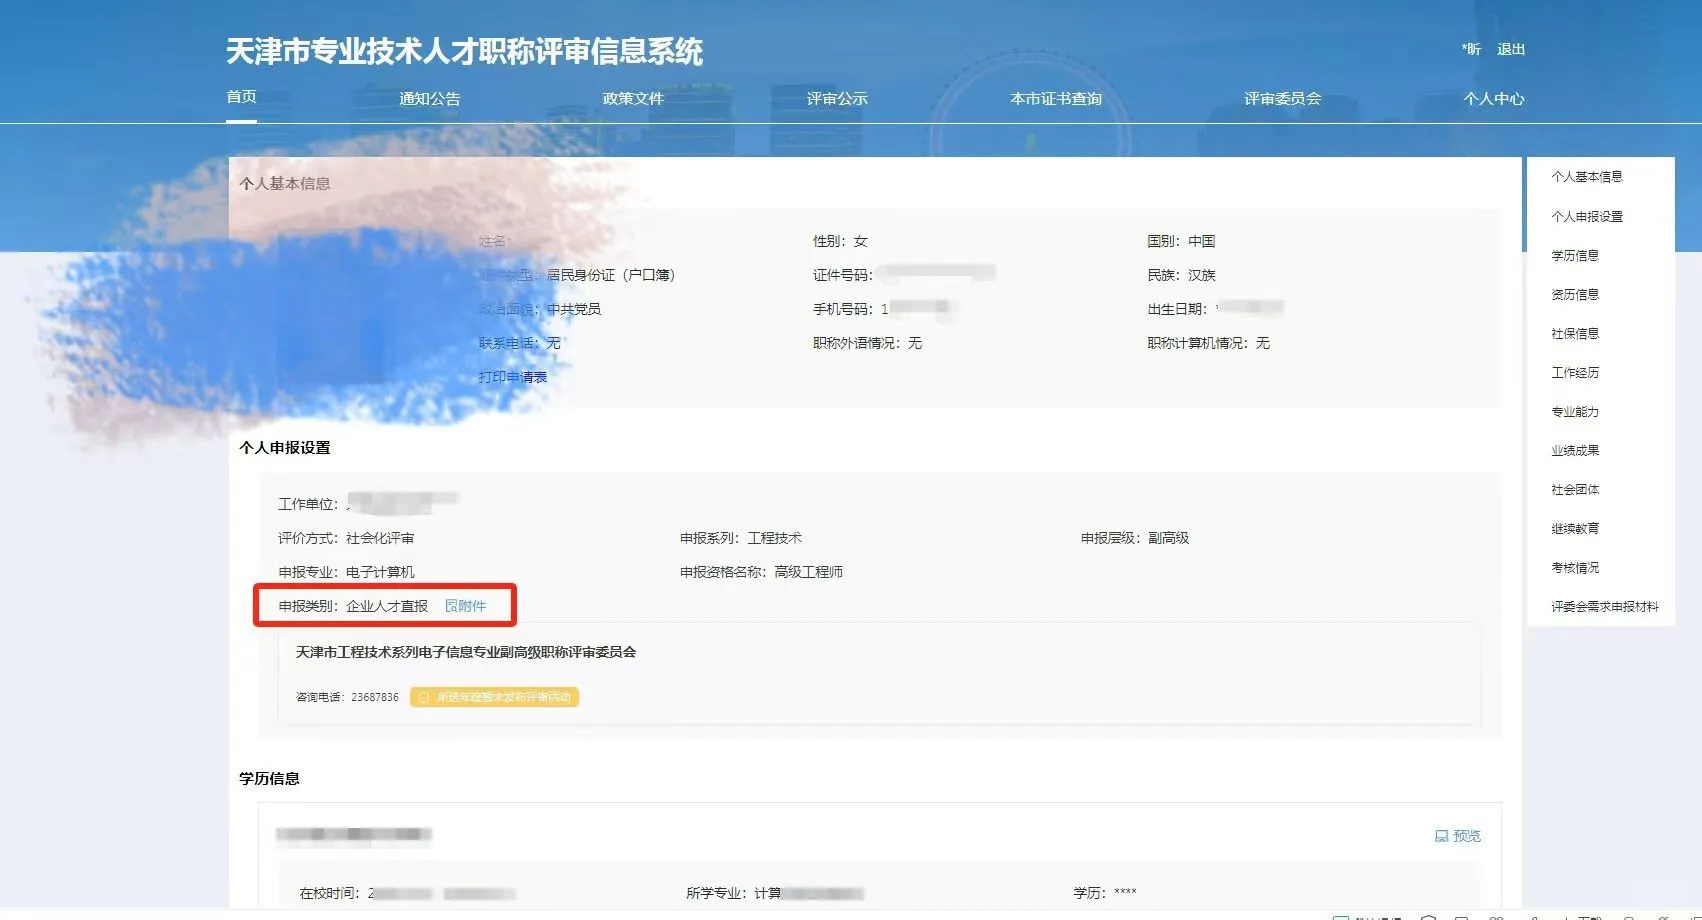Click the username *昕 in the header
The height and width of the screenshot is (920, 1702).
[1471, 49]
